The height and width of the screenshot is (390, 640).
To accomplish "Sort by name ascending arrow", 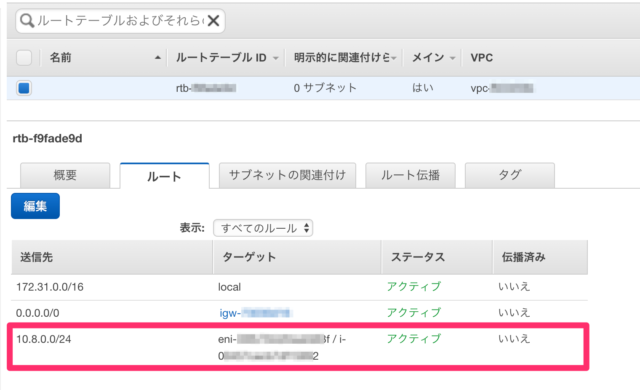I will pyautogui.click(x=158, y=58).
